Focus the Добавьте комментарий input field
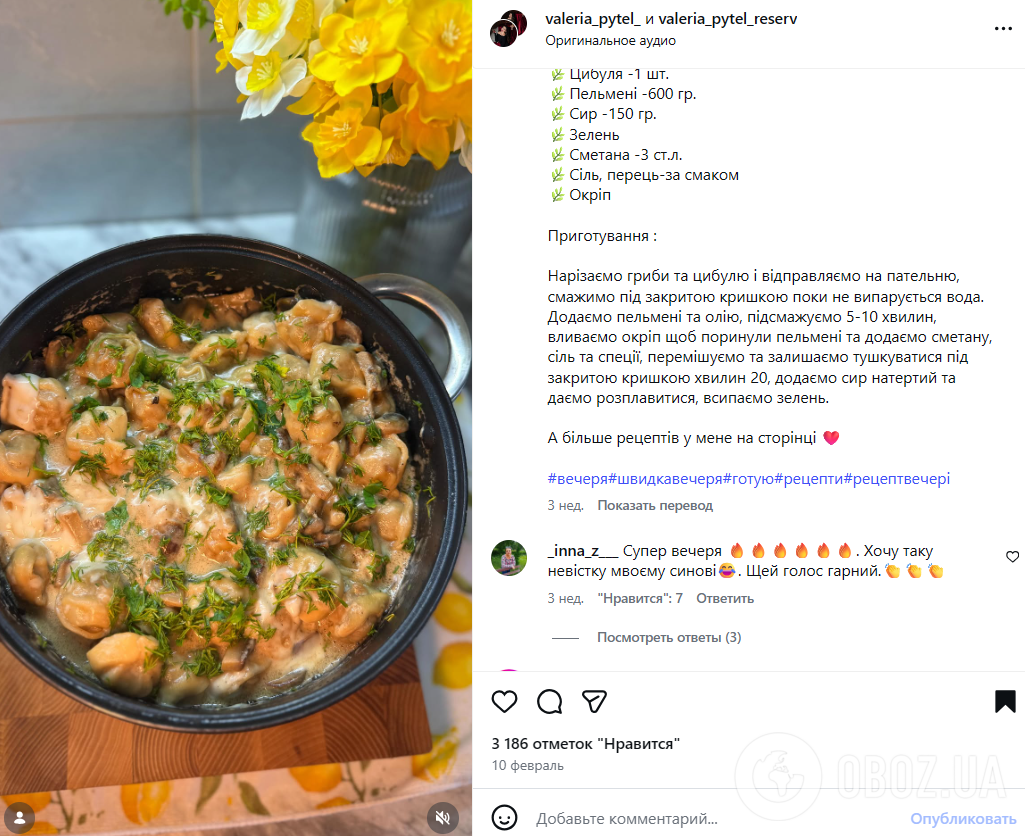The width and height of the screenshot is (1025, 836). pyautogui.click(x=716, y=818)
